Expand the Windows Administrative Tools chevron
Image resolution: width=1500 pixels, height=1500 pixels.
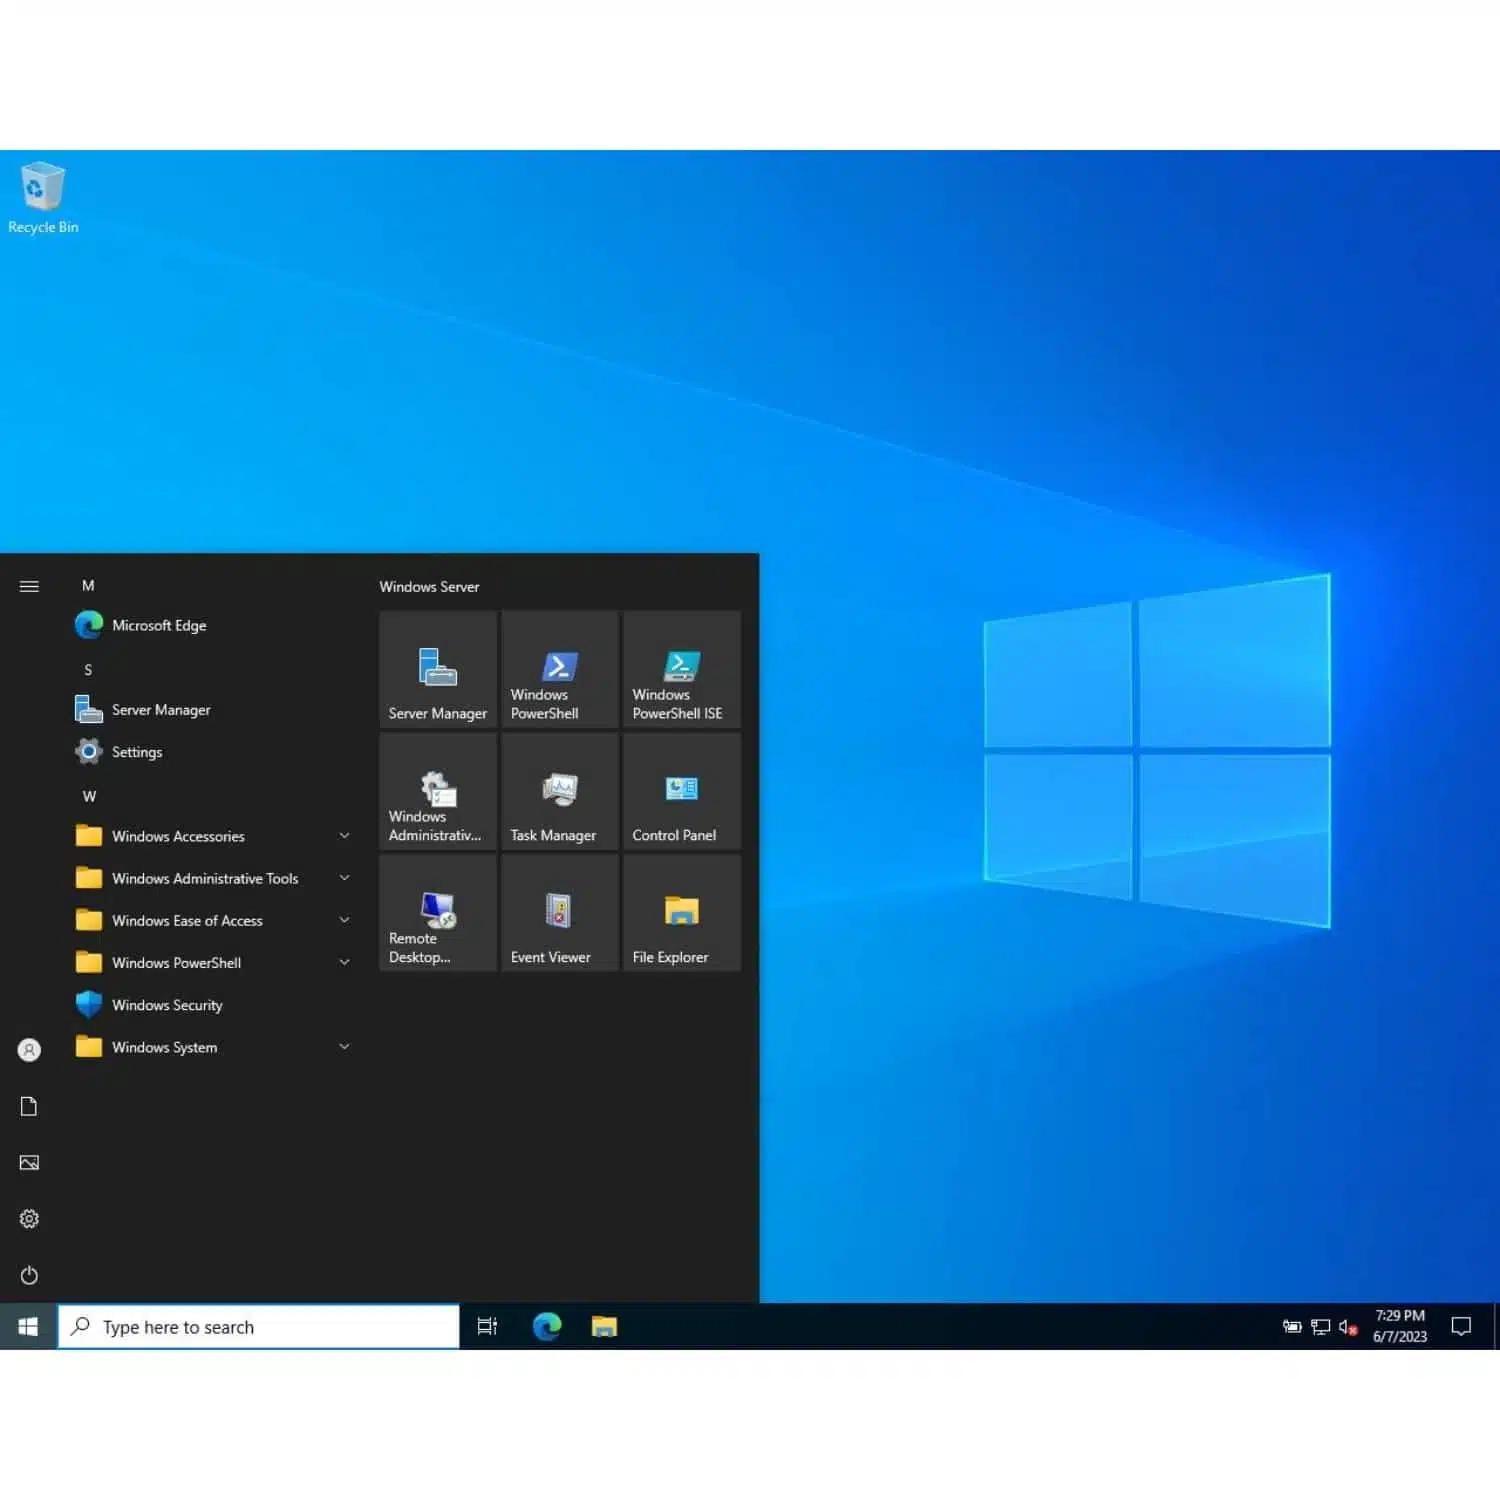344,878
